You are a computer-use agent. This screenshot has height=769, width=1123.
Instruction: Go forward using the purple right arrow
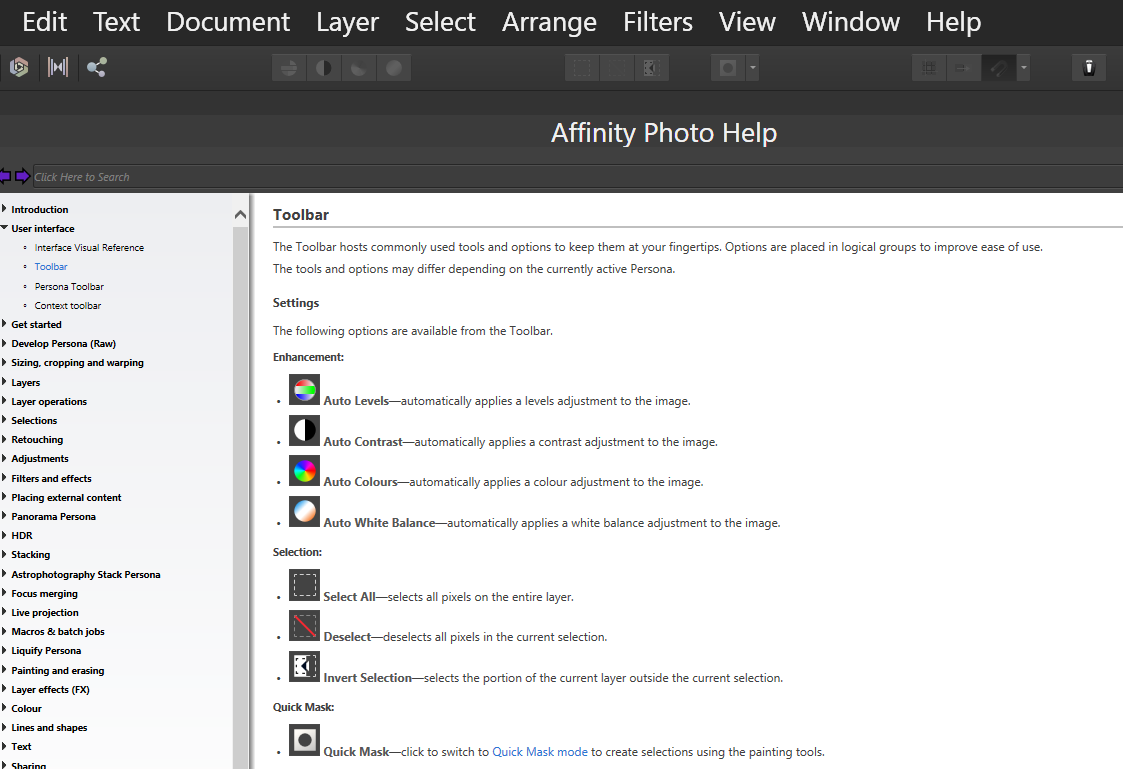22,176
